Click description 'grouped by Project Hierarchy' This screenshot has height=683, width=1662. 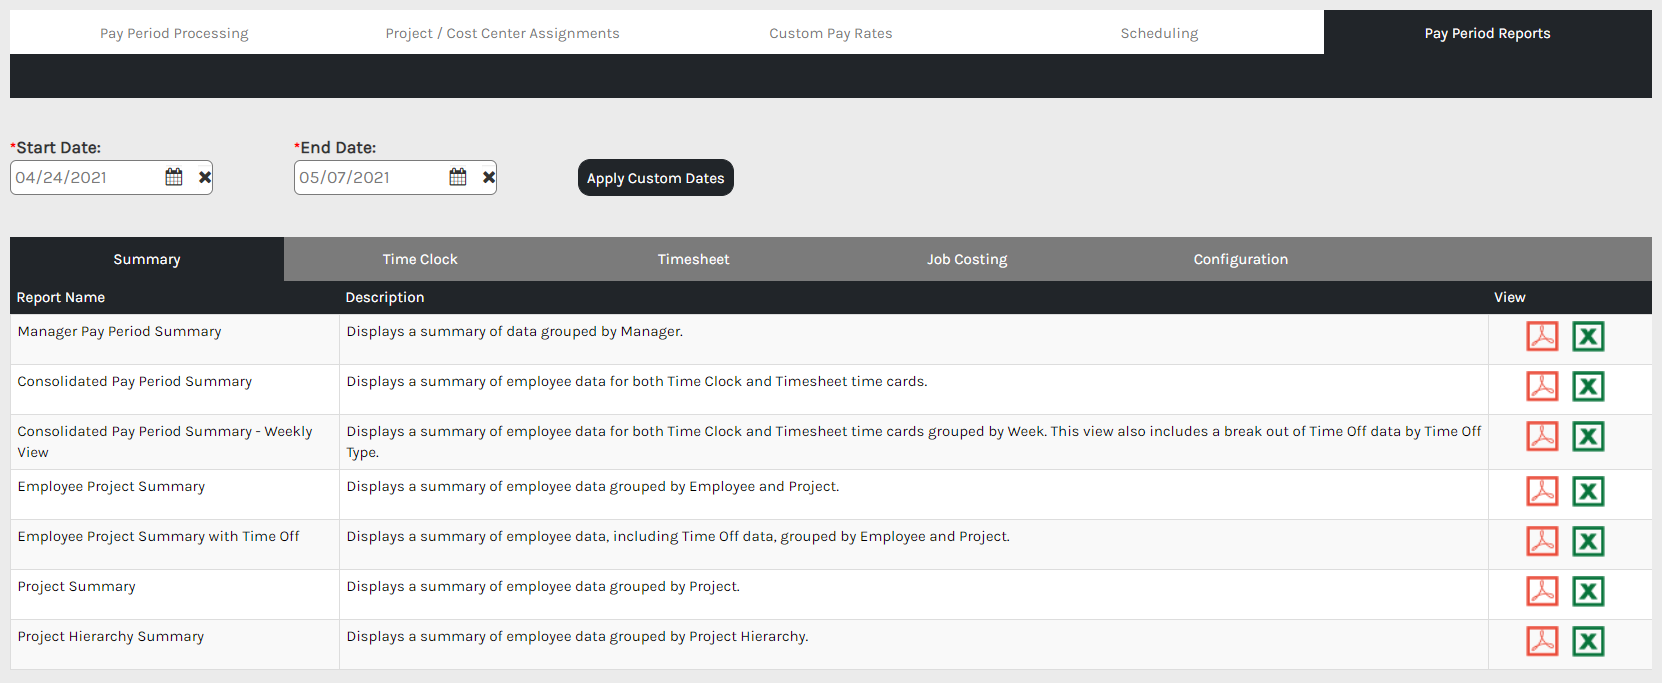coord(578,636)
